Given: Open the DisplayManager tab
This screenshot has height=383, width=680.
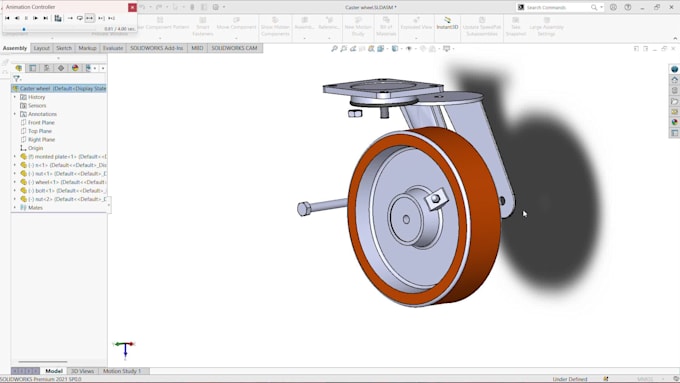Looking at the screenshot, I should click(x=75, y=68).
